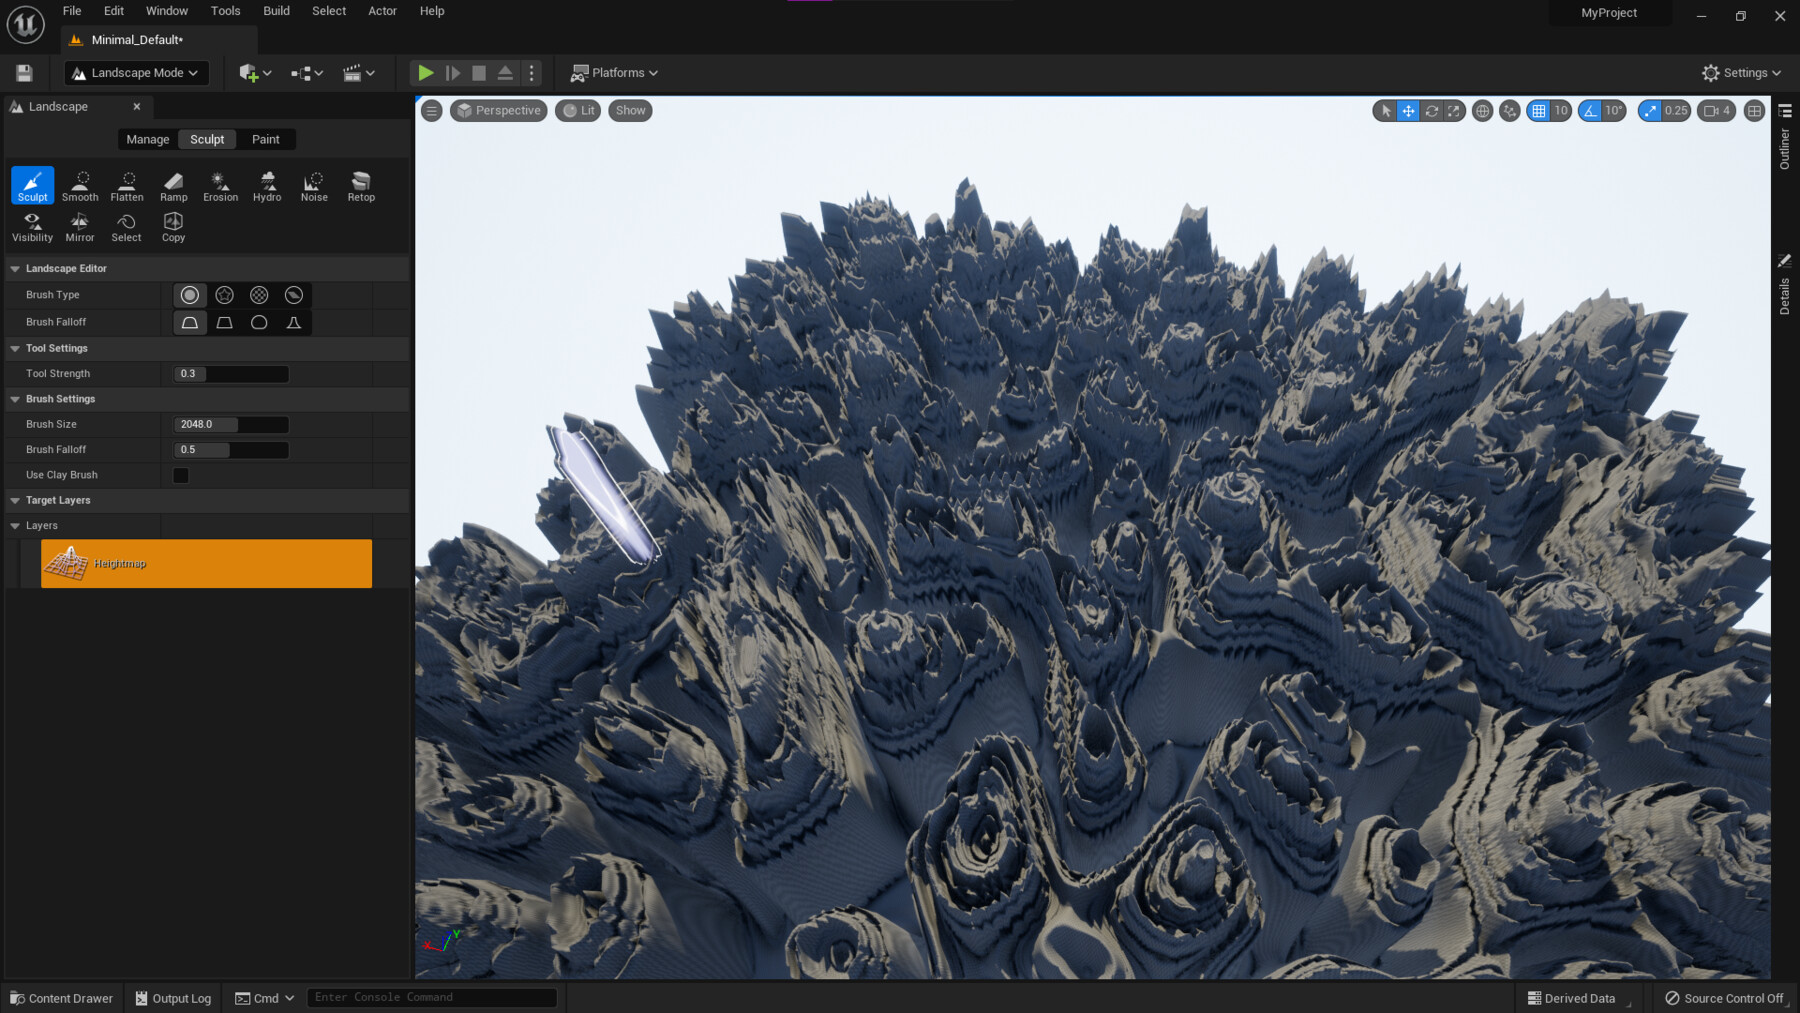Activate the Hydro erosion tool
This screenshot has height=1013, width=1800.
point(267,186)
